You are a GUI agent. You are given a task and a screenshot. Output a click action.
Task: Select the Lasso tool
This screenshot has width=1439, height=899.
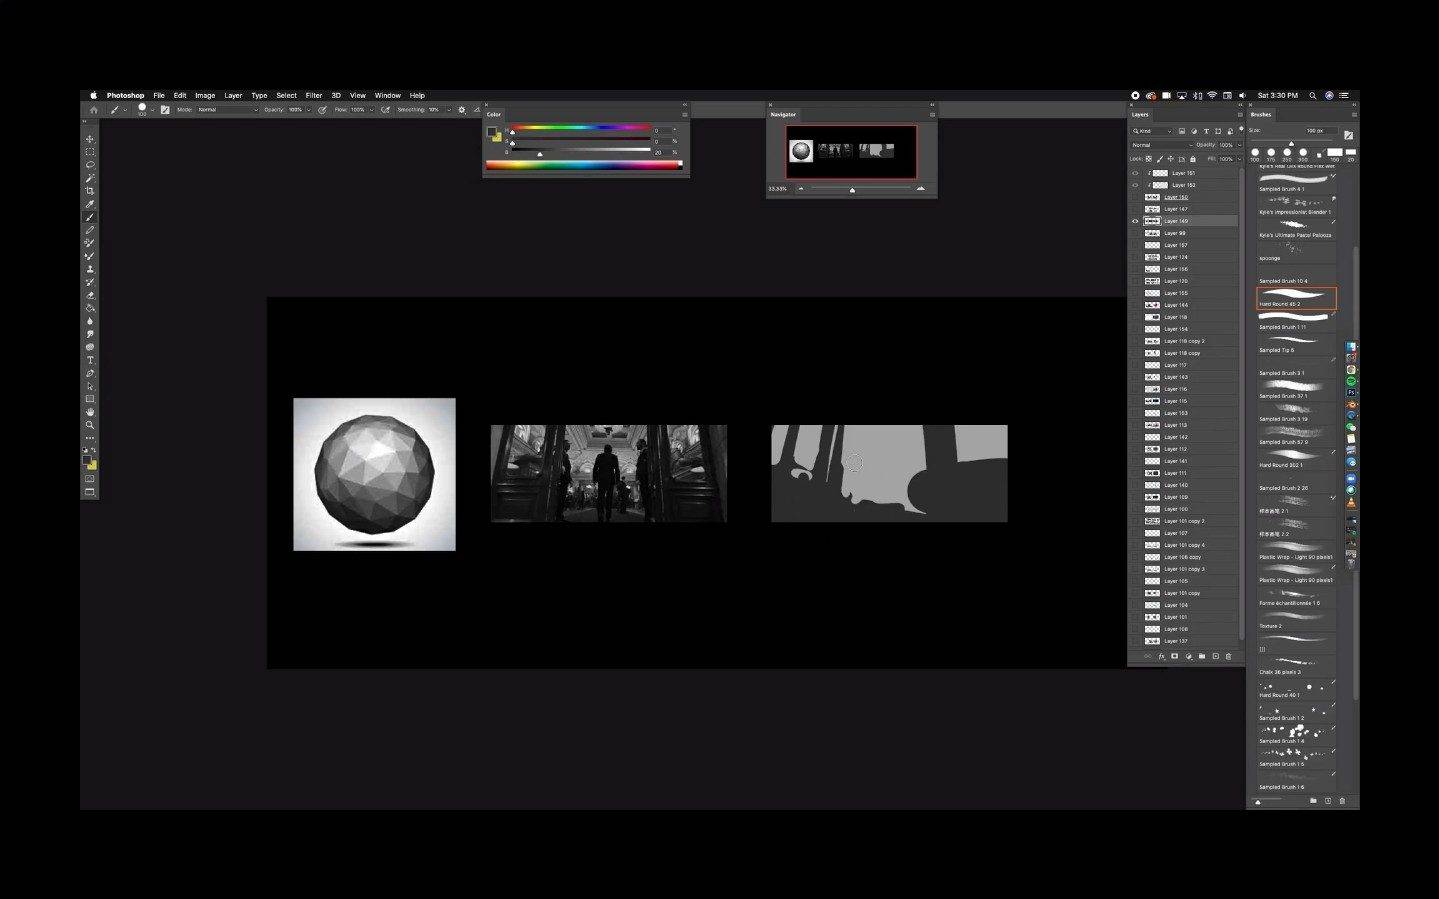(90, 165)
